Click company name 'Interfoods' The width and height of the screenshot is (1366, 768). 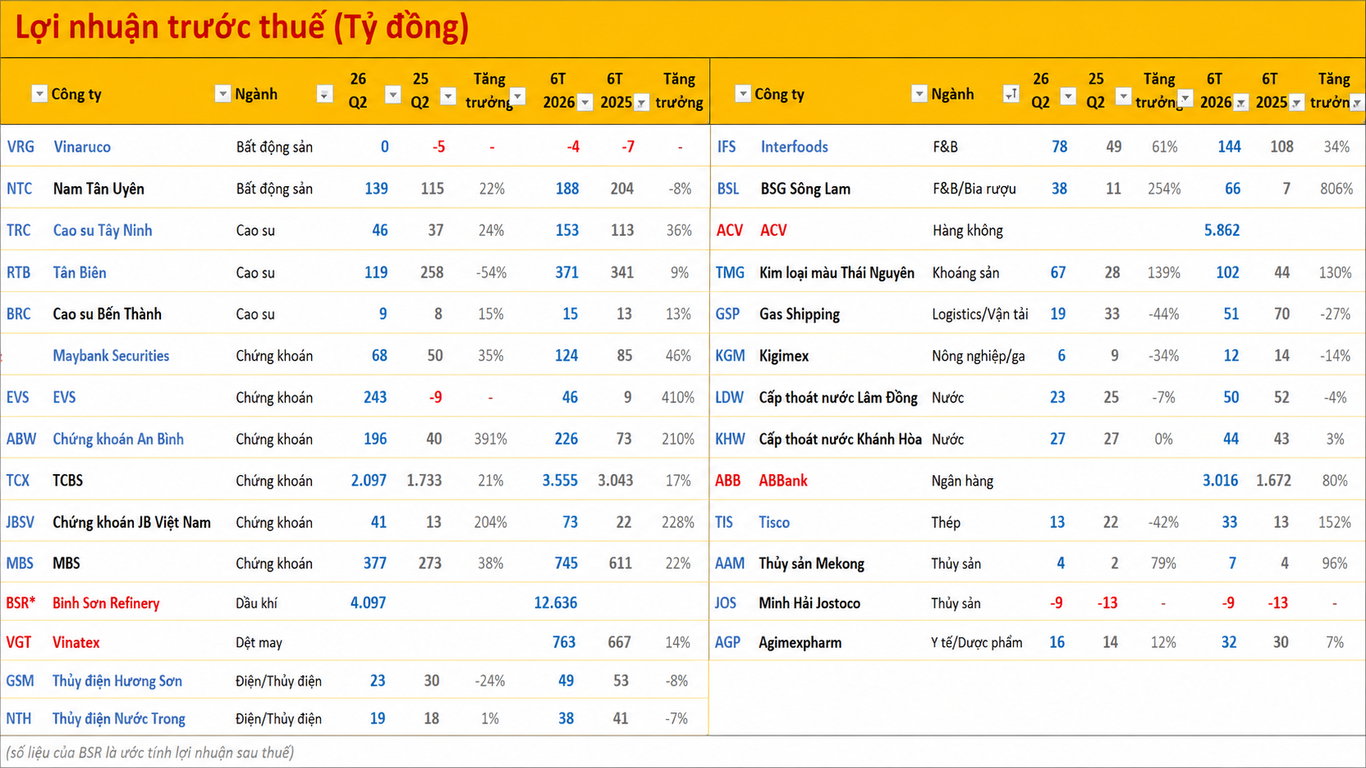tap(794, 147)
